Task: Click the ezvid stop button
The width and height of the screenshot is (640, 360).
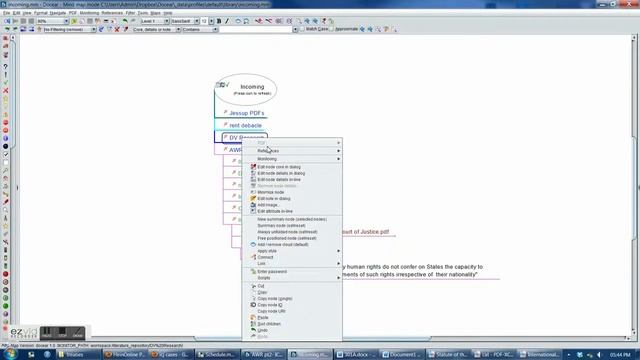Action: pos(62,333)
